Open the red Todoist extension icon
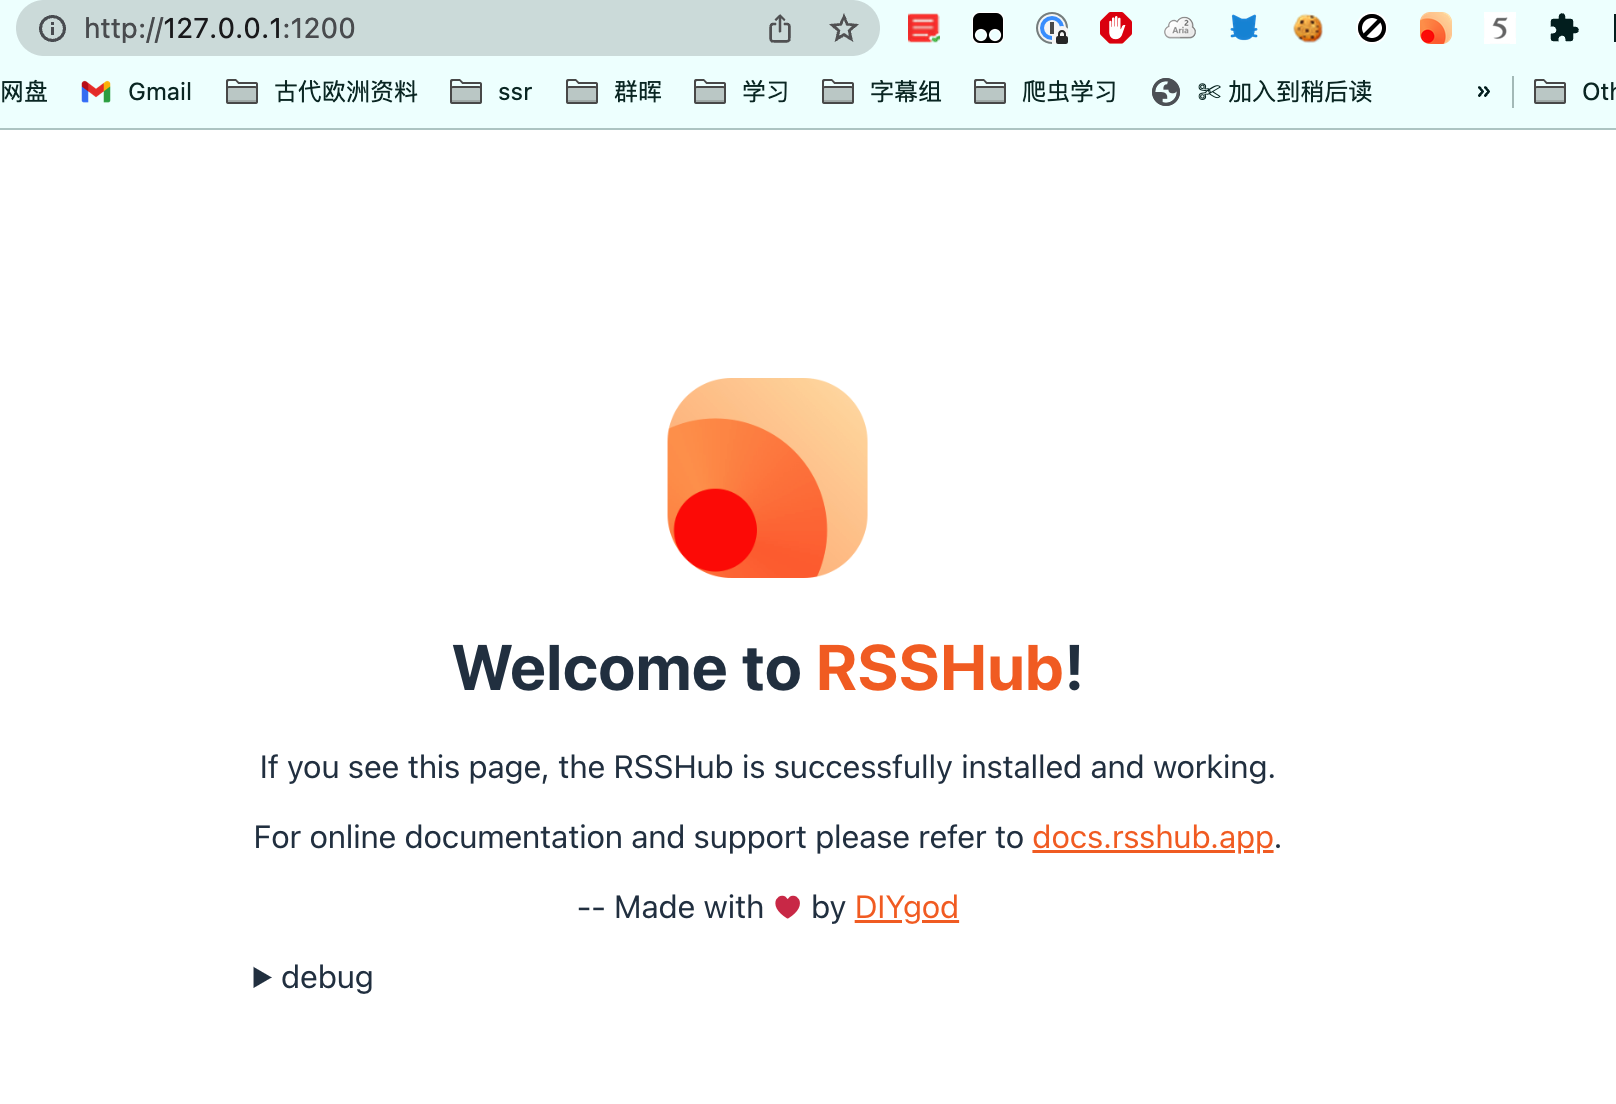Screen dimensions: 1616x1104 click(x=923, y=29)
